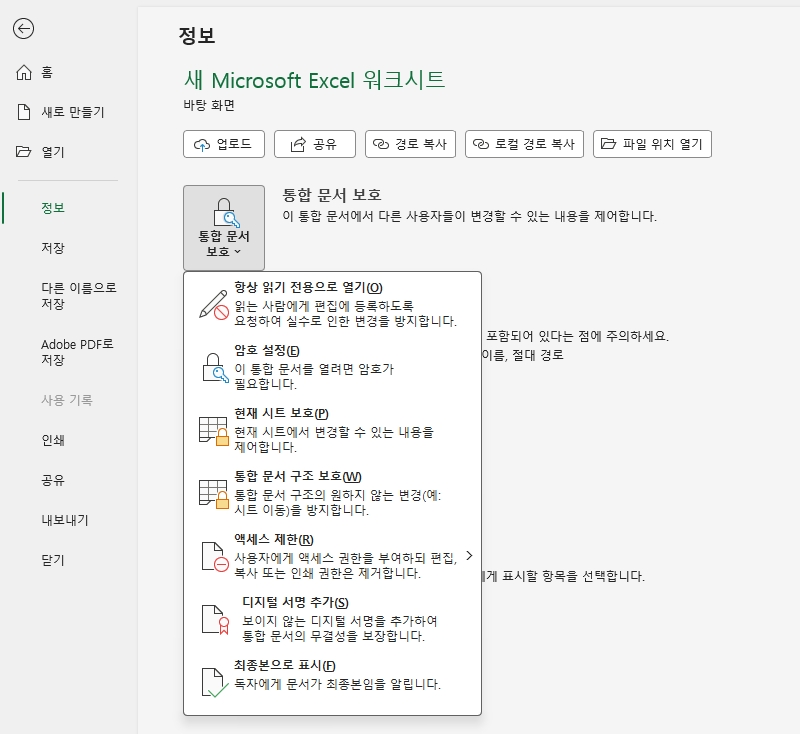This screenshot has height=734, width=800.
Task: Click the 경로 복사 button
Action: [x=410, y=144]
